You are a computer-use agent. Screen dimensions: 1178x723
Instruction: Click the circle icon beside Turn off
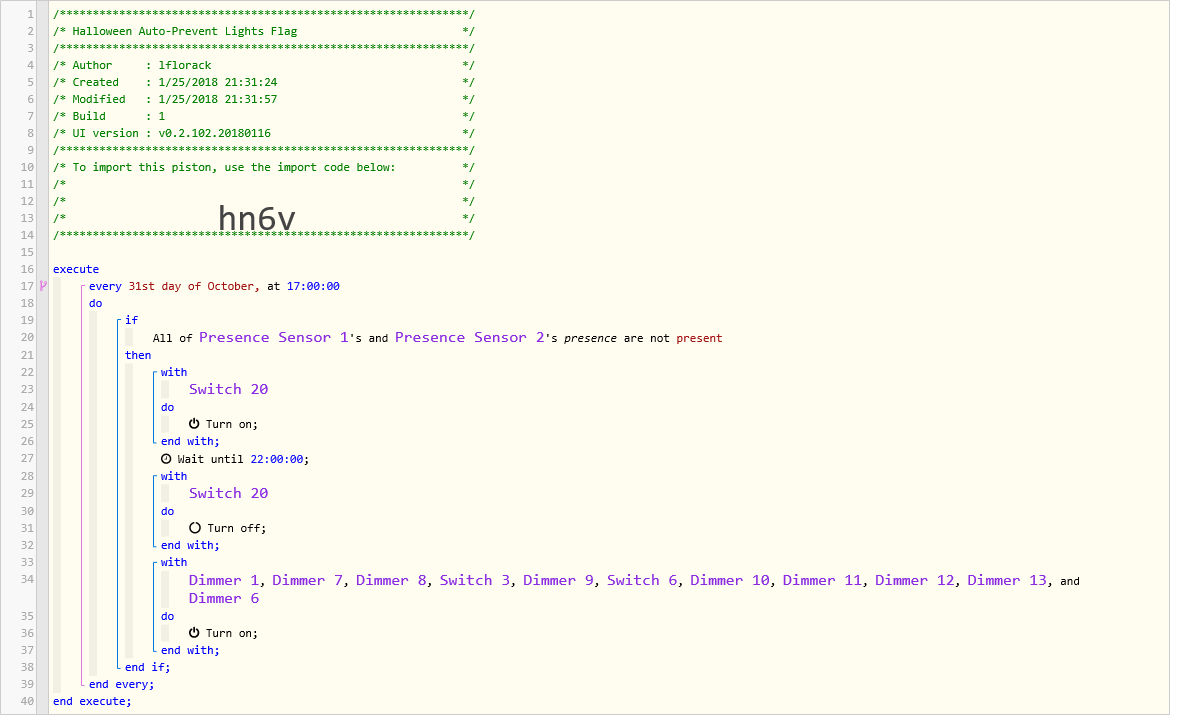click(x=195, y=530)
